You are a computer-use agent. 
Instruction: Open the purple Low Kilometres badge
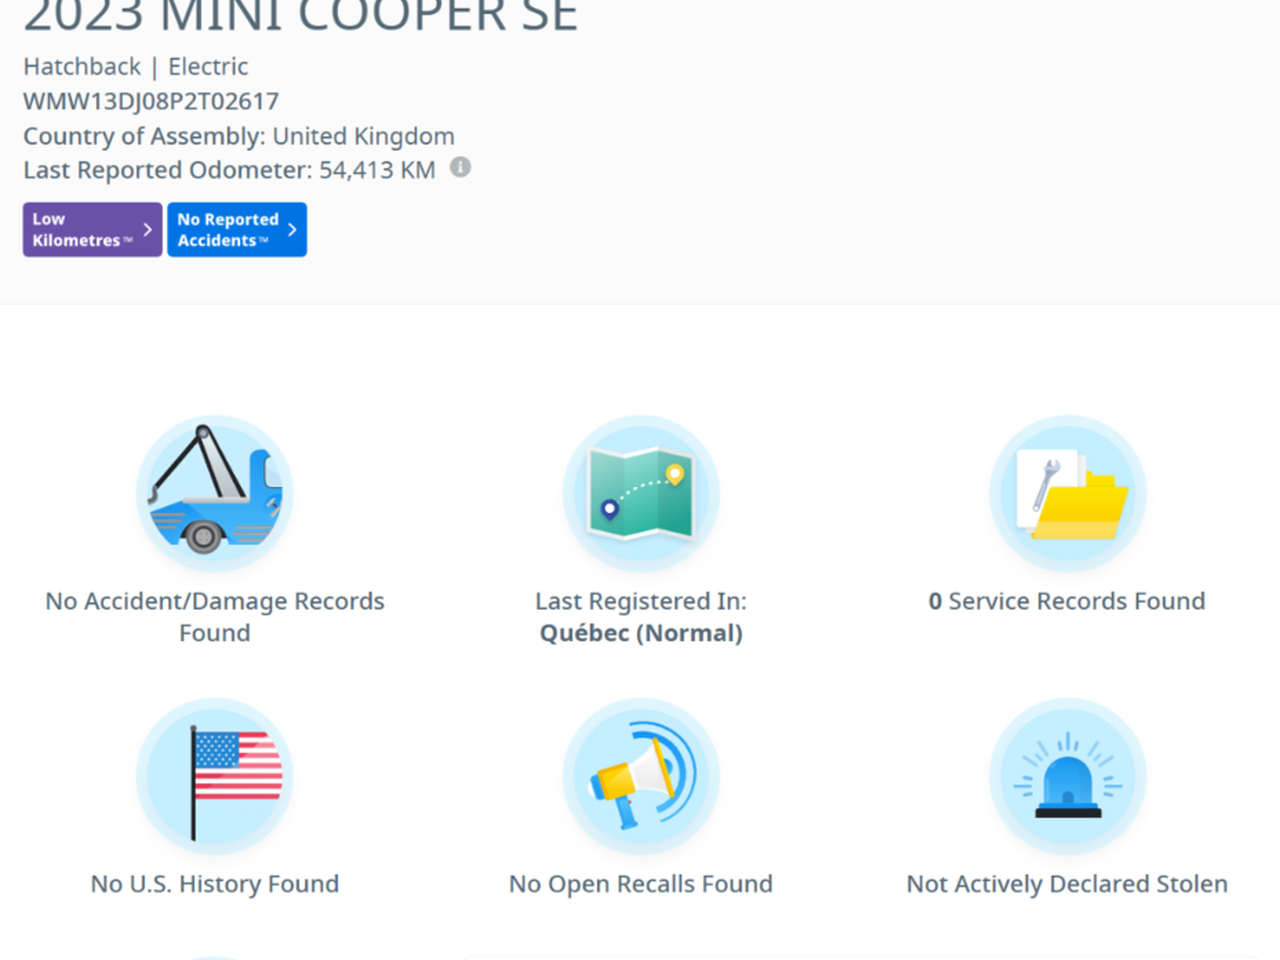80,230
